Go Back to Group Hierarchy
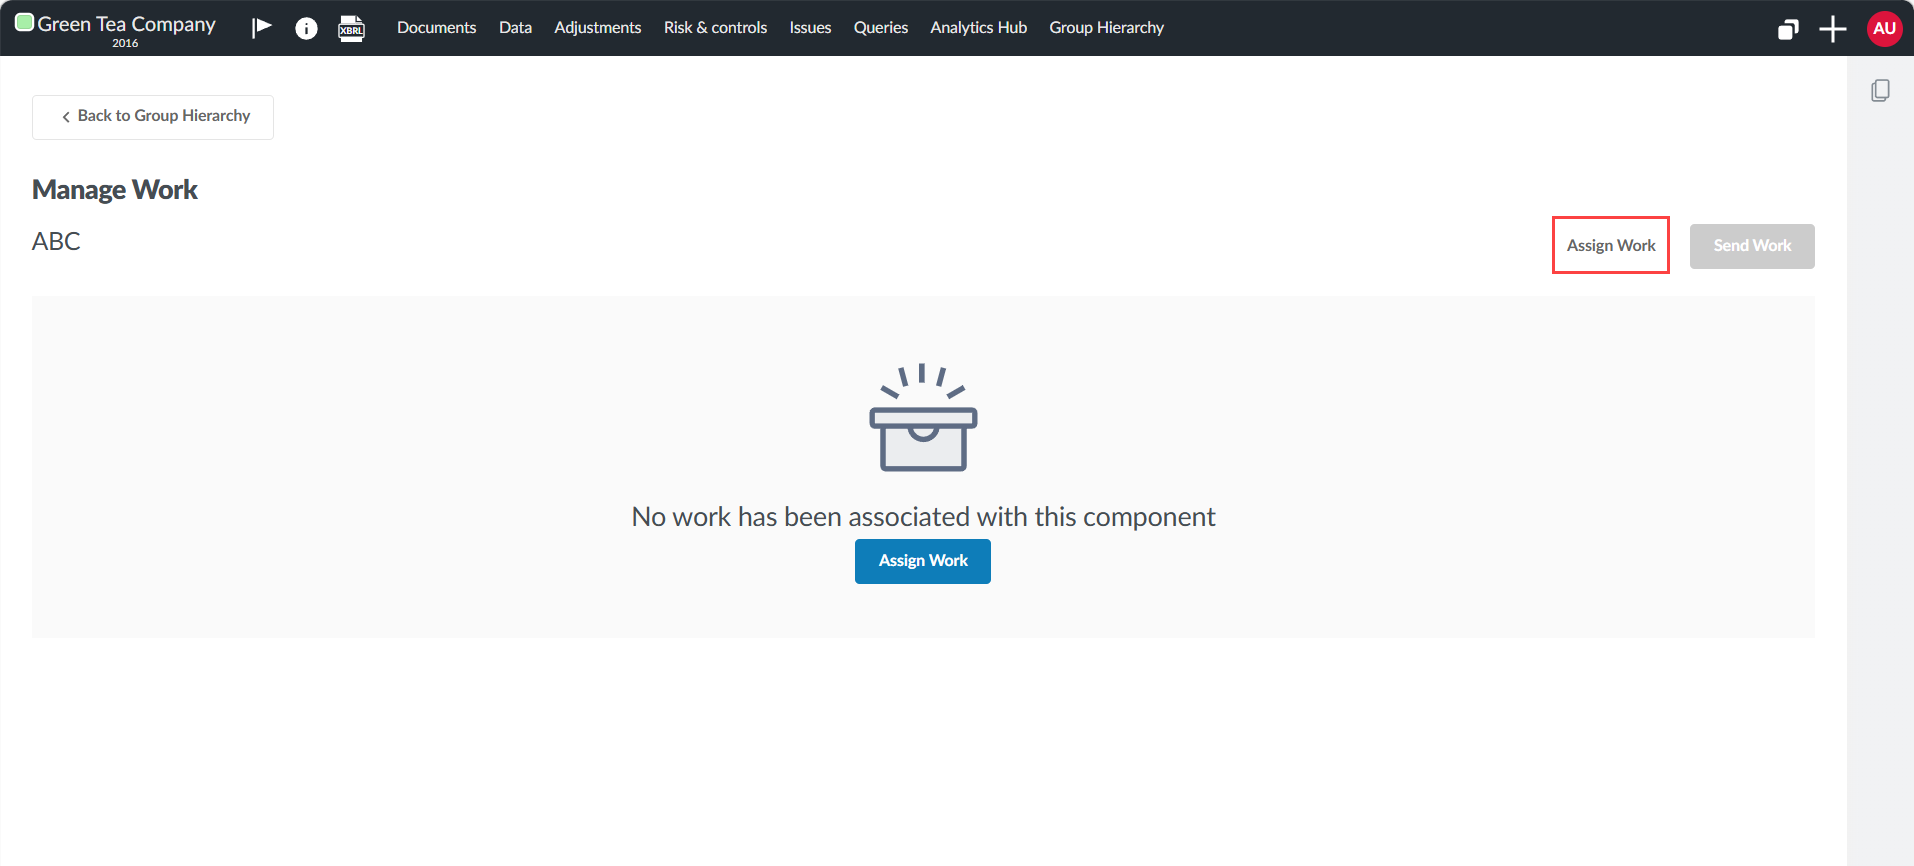Image resolution: width=1914 pixels, height=866 pixels. click(153, 117)
